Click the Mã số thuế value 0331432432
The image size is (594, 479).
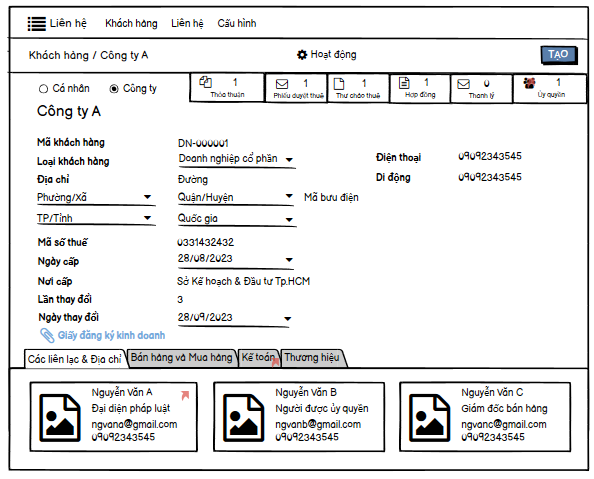pyautogui.click(x=205, y=242)
